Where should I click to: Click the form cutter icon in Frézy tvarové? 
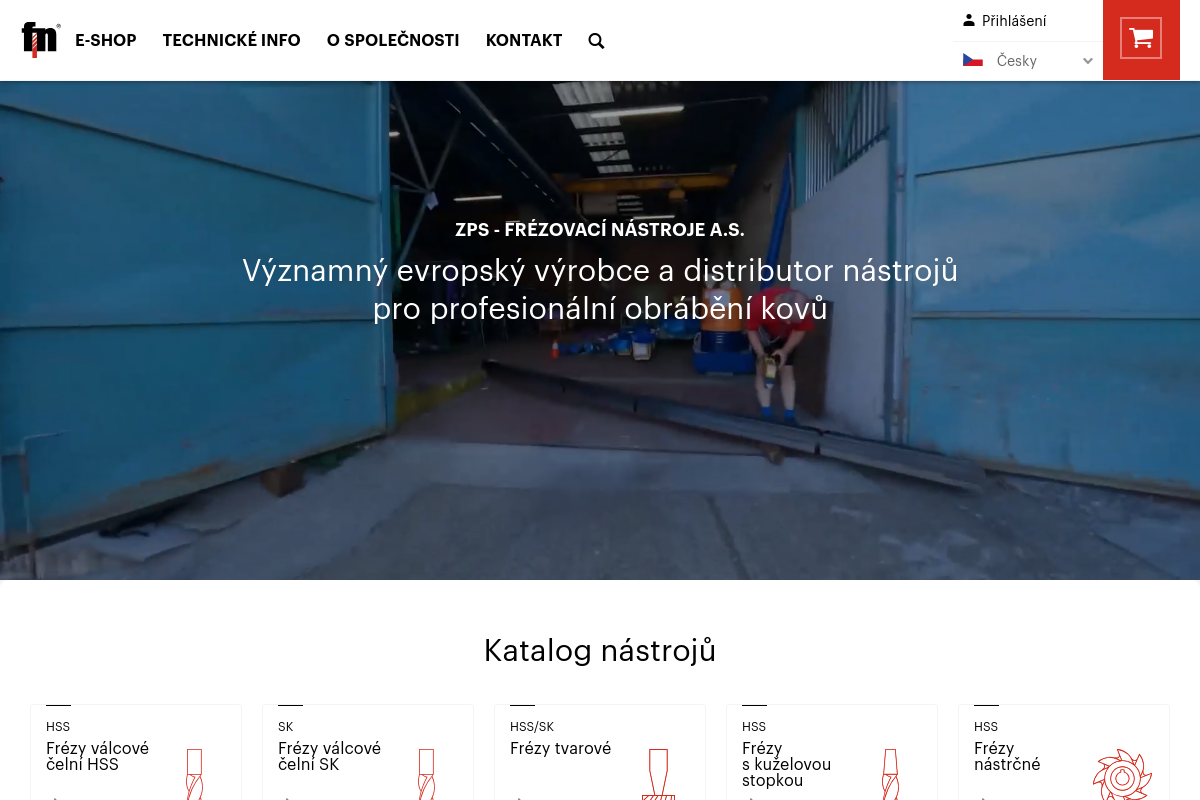[x=658, y=774]
